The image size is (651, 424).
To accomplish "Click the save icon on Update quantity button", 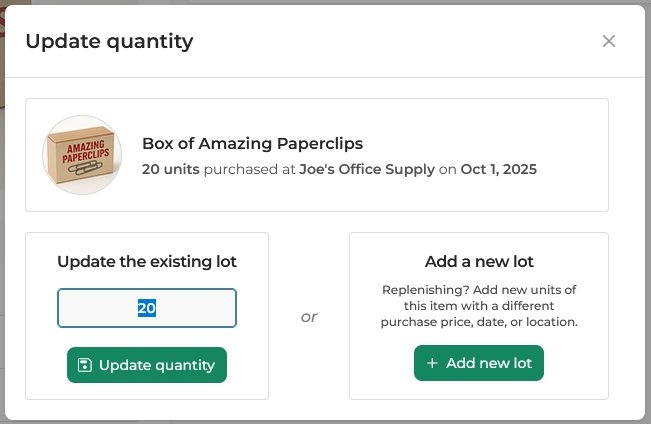I will pos(84,365).
